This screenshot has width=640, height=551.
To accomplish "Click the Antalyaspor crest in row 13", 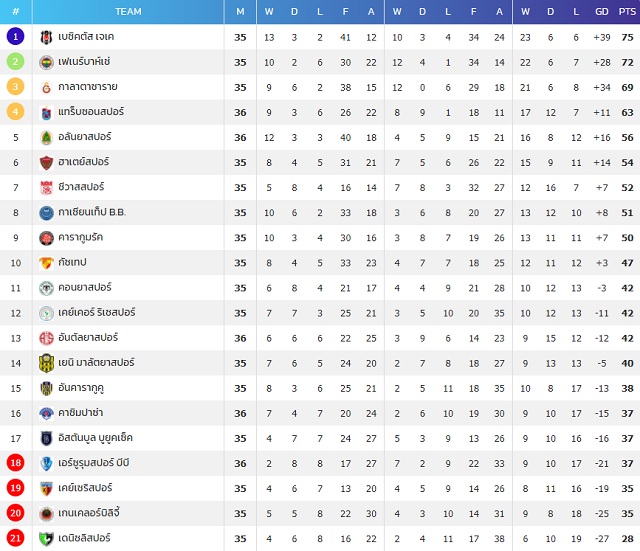I will [46, 338].
